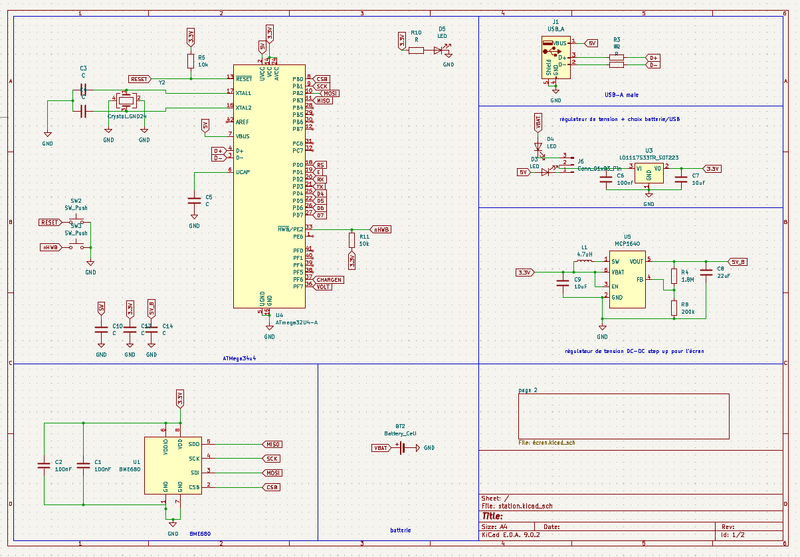This screenshot has width=800, height=557.
Task: Click the RESET label at switch SW2
Action: click(49, 222)
